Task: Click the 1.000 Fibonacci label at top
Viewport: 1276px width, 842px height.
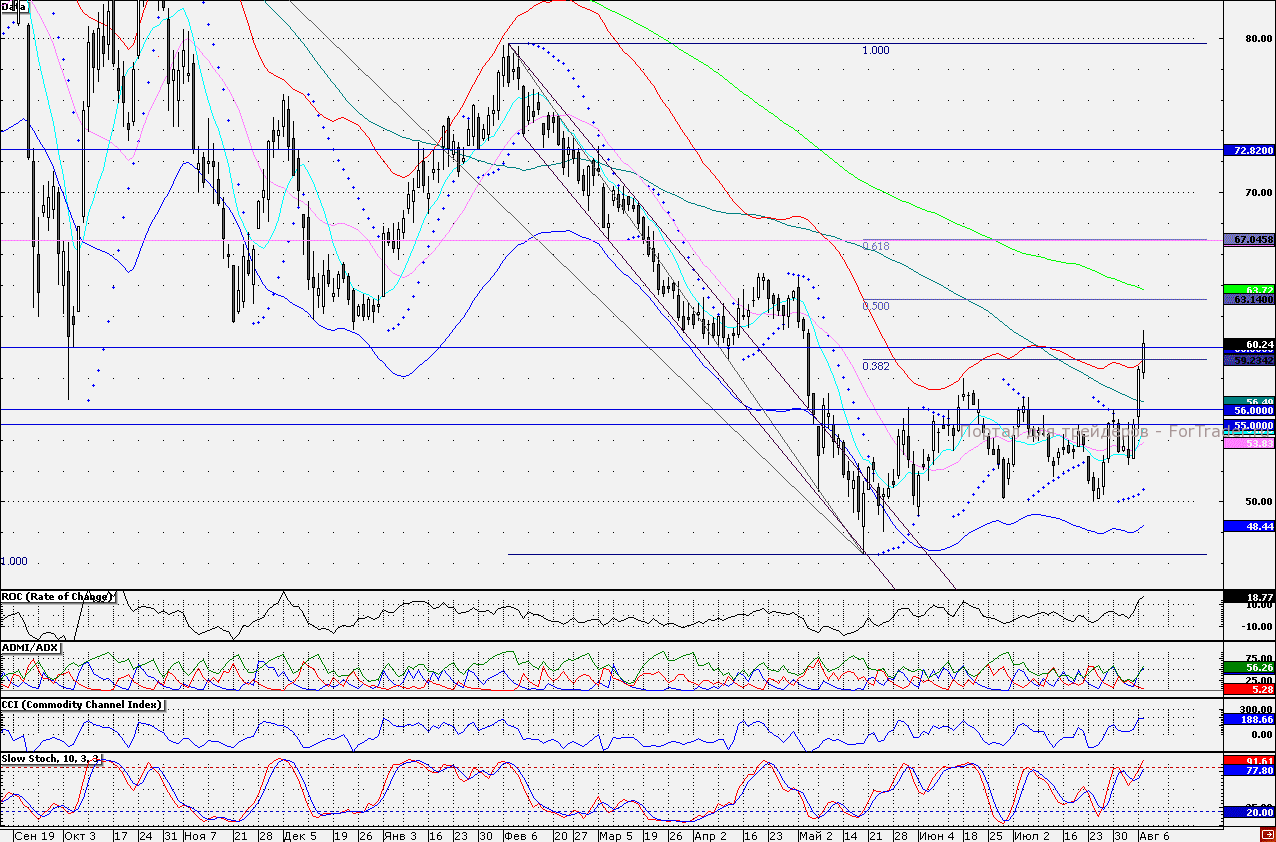Action: point(875,50)
